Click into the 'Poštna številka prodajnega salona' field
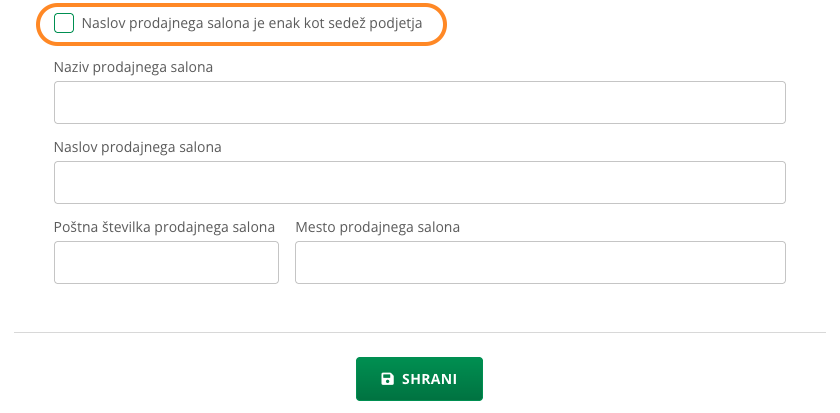The width and height of the screenshot is (840, 413). point(166,262)
